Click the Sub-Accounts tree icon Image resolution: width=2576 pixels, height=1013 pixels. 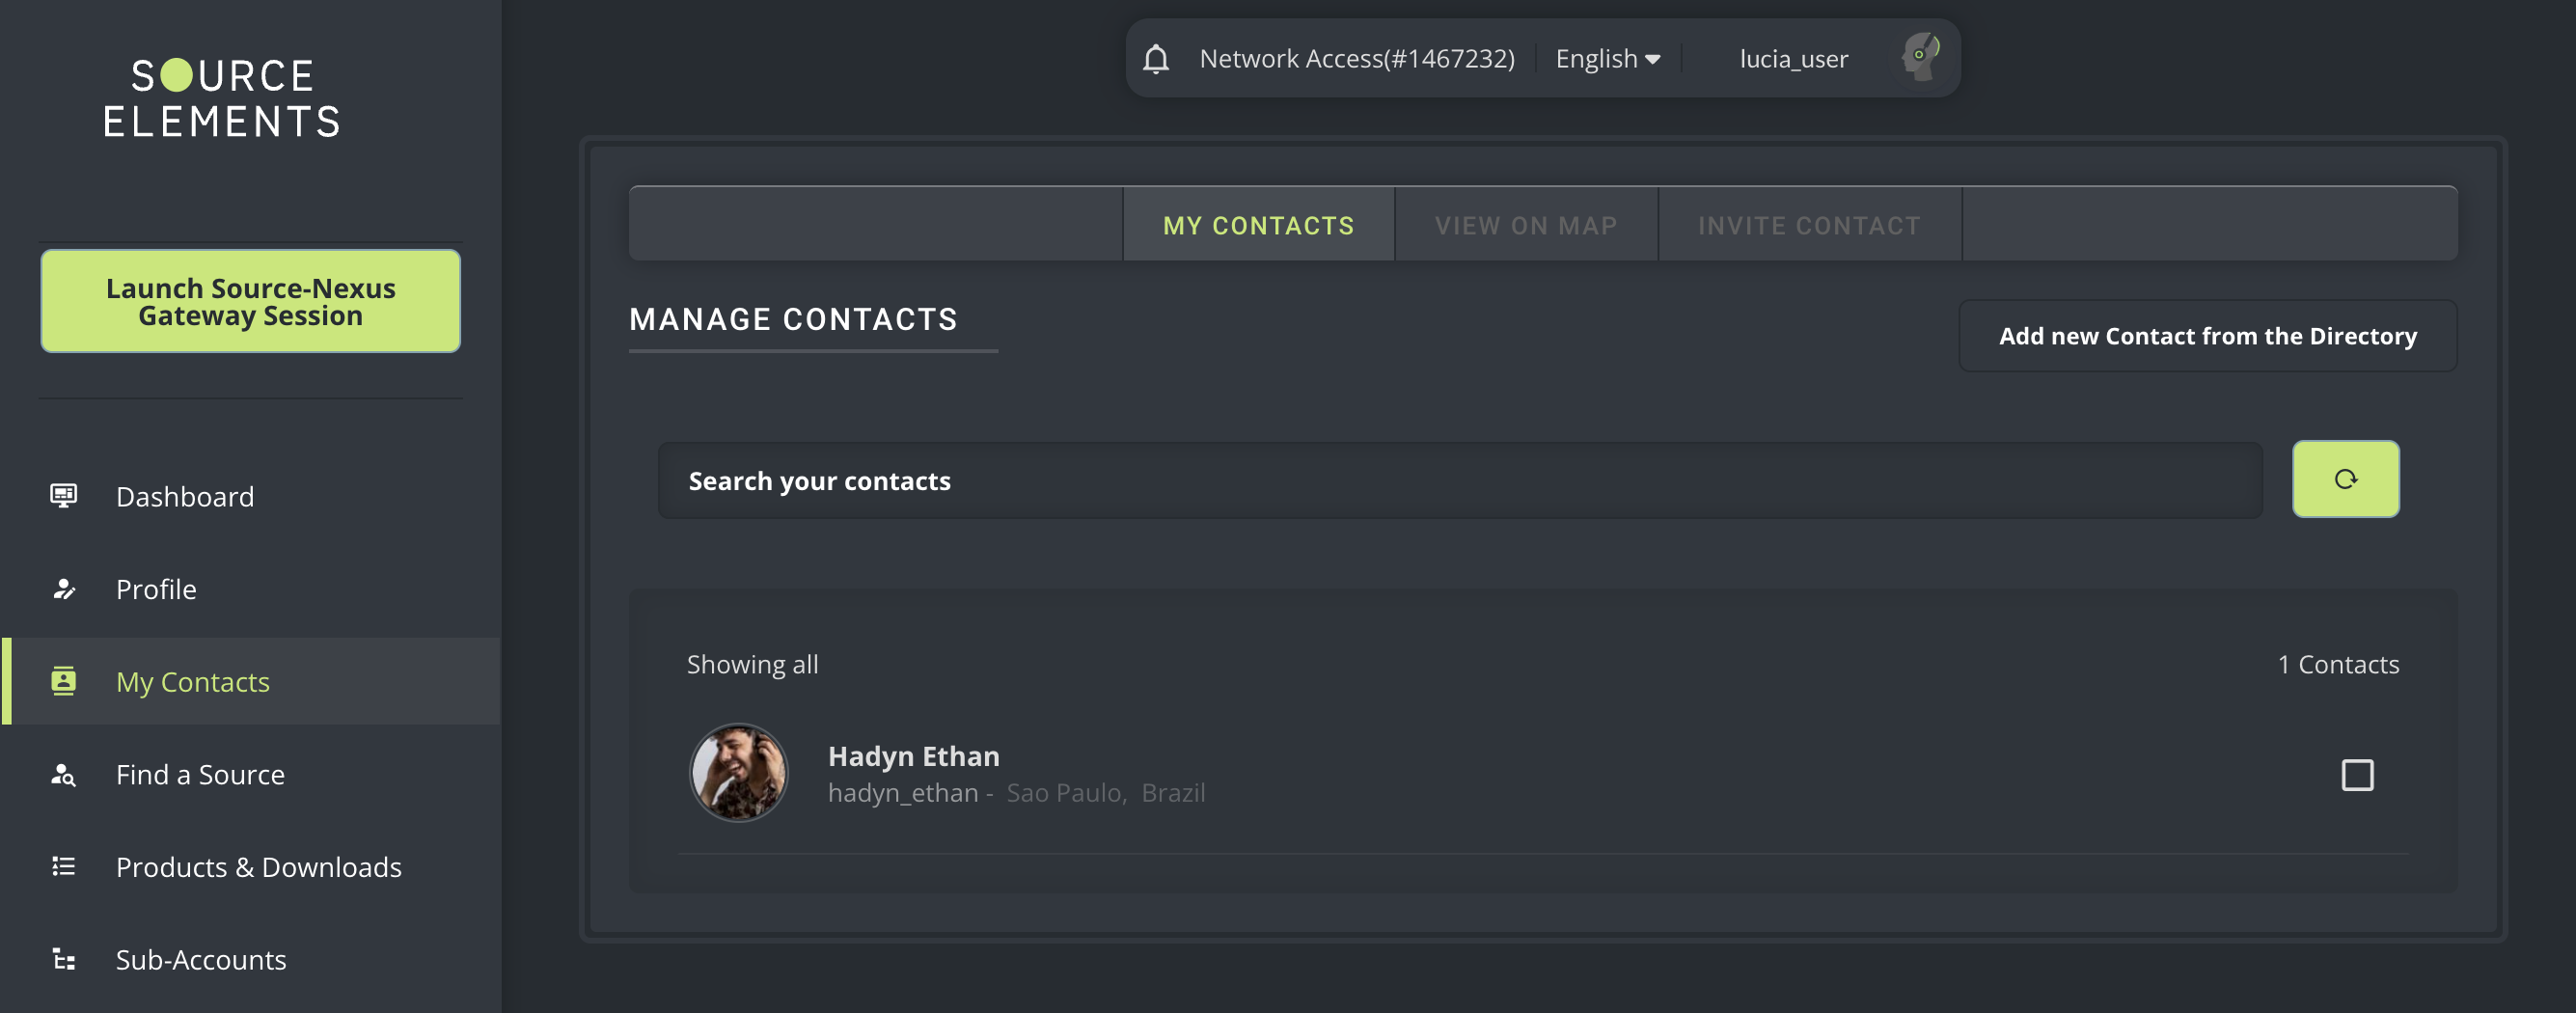coord(64,959)
